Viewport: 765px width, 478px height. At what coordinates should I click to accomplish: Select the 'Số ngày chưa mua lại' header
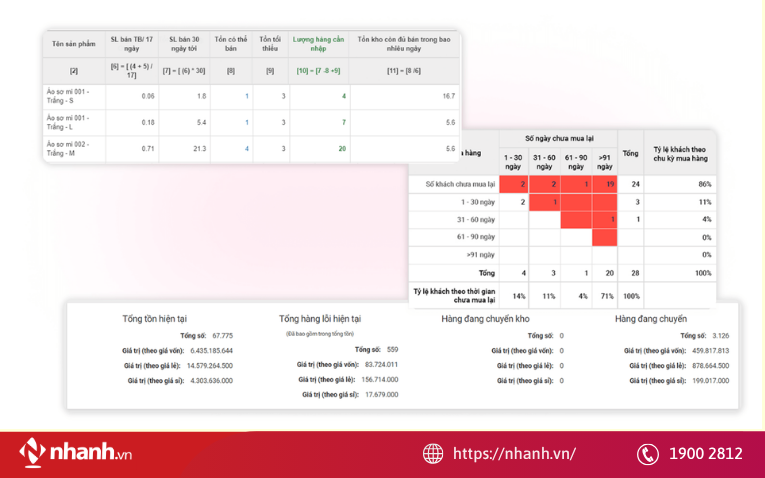pyautogui.click(x=559, y=139)
